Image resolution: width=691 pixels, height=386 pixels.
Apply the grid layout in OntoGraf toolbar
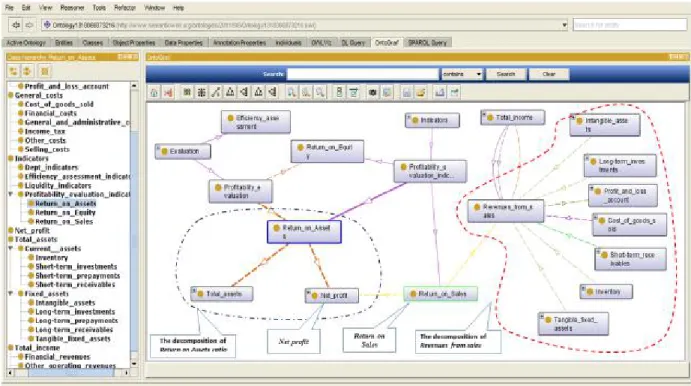pos(187,92)
